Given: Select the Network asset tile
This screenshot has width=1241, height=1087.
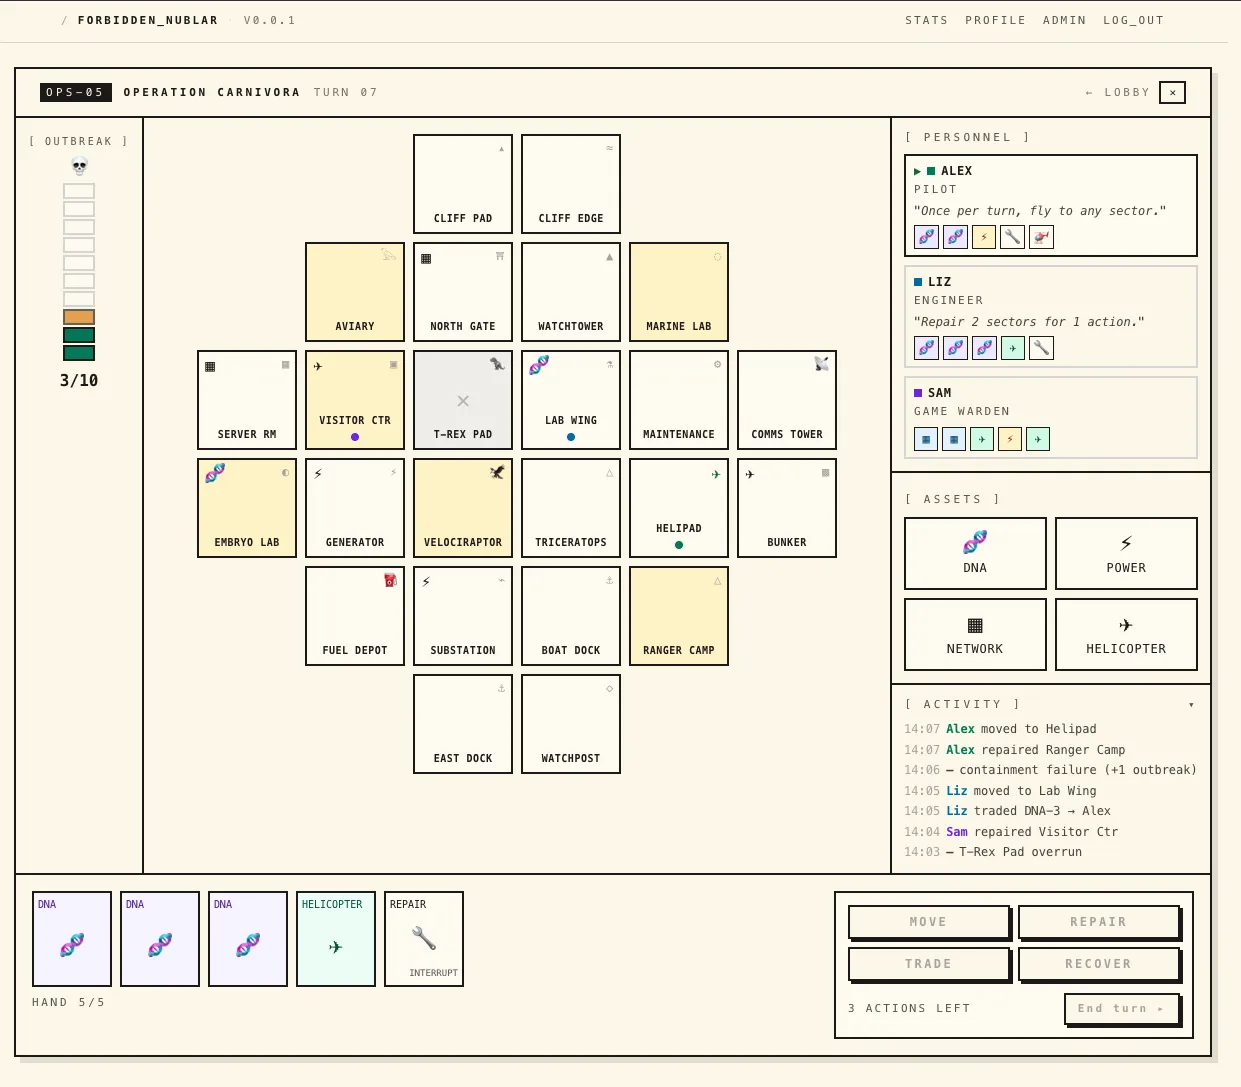Looking at the screenshot, I should tap(975, 634).
